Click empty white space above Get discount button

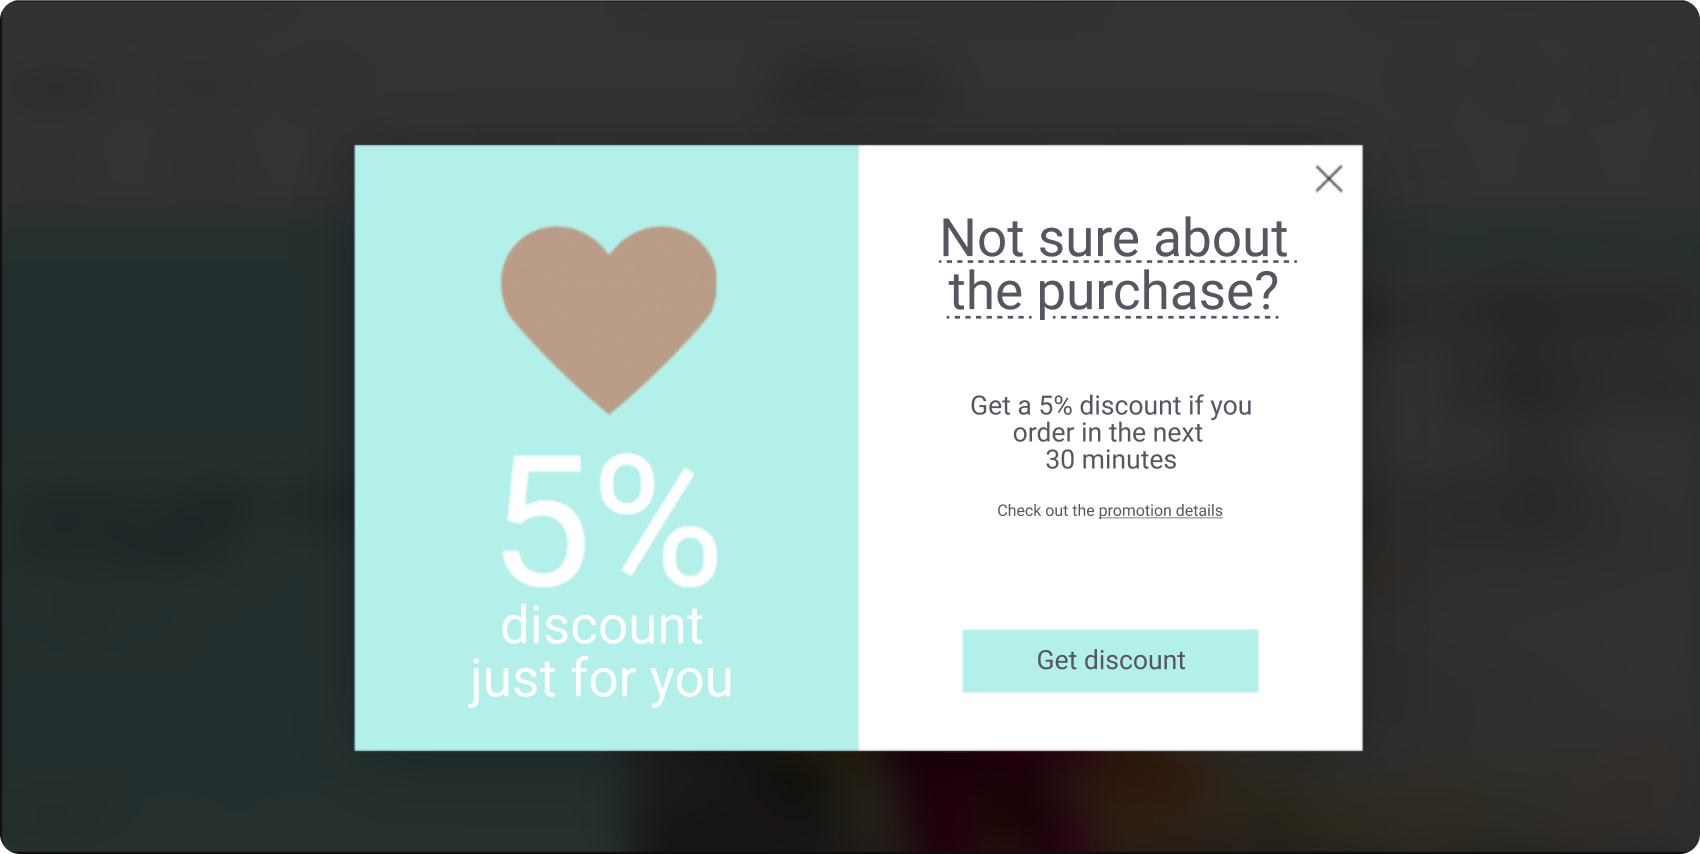click(1110, 575)
